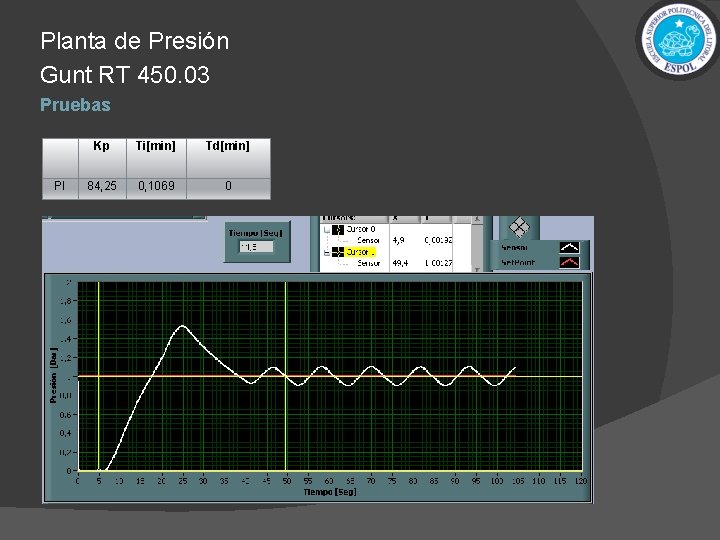
Task: Click the Presión [Bar] y-axis label
Action: point(54,376)
